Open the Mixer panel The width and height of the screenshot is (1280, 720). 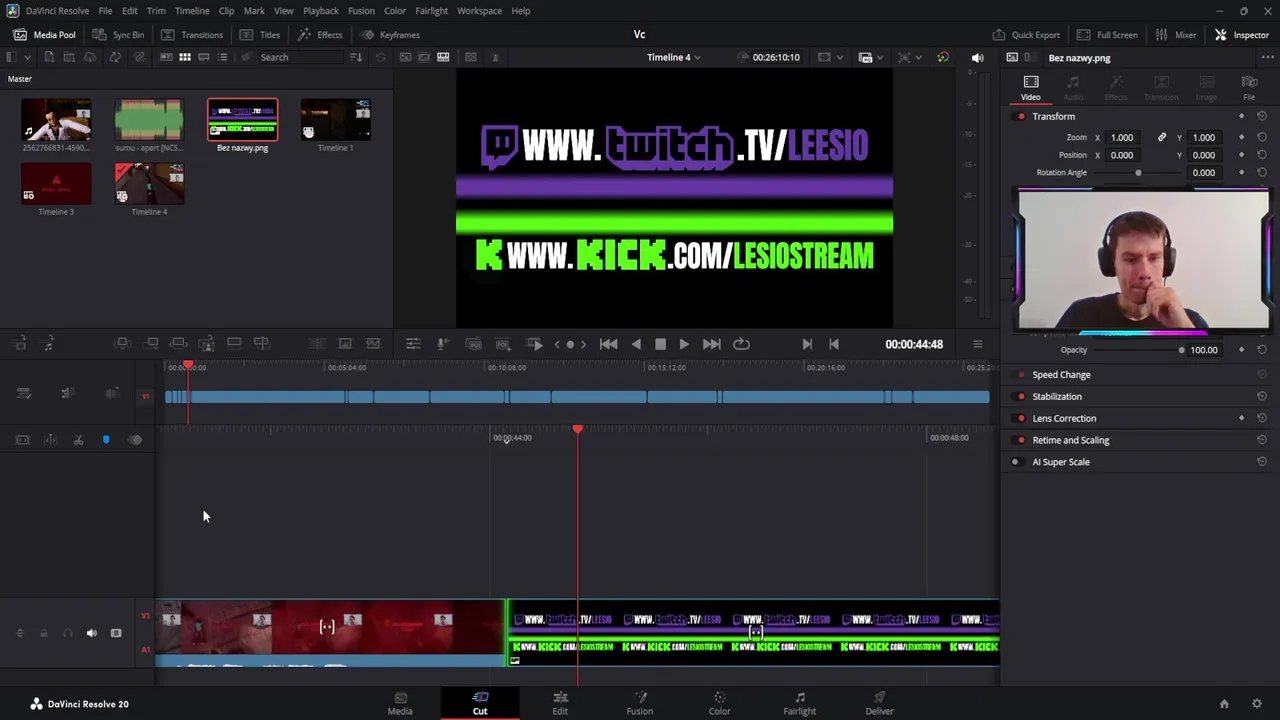(x=1176, y=35)
